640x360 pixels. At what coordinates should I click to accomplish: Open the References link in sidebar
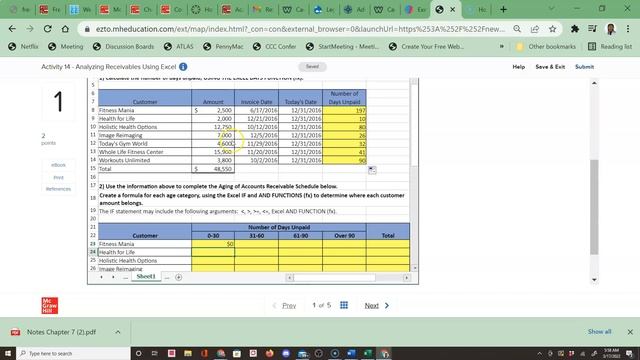click(x=58, y=189)
